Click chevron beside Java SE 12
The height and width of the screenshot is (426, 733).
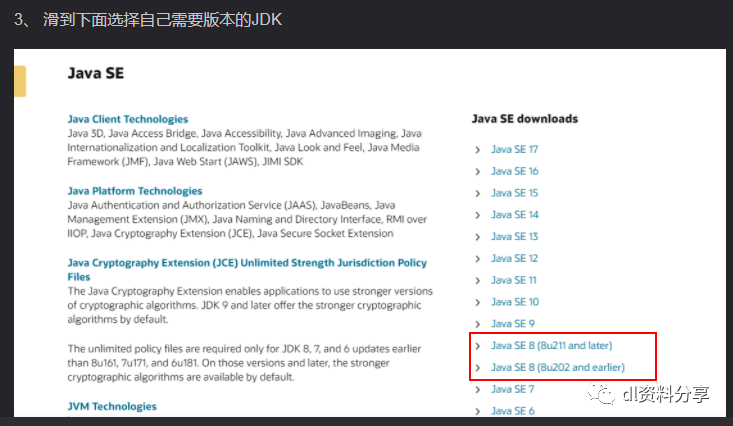[477, 259]
